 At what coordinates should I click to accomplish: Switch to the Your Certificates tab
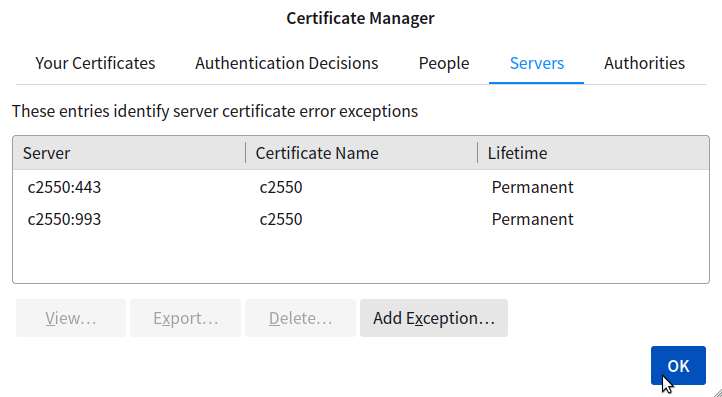95,63
